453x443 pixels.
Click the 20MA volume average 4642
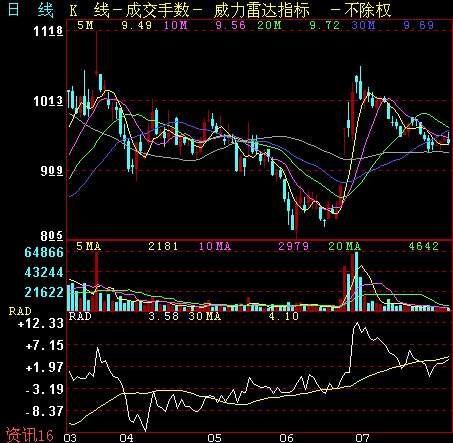(x=424, y=246)
